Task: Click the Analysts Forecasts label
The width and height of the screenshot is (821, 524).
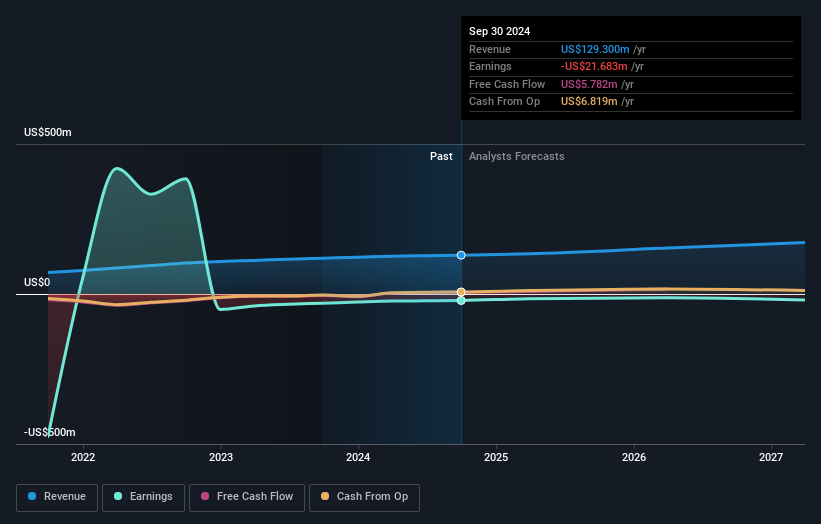Action: 516,157
